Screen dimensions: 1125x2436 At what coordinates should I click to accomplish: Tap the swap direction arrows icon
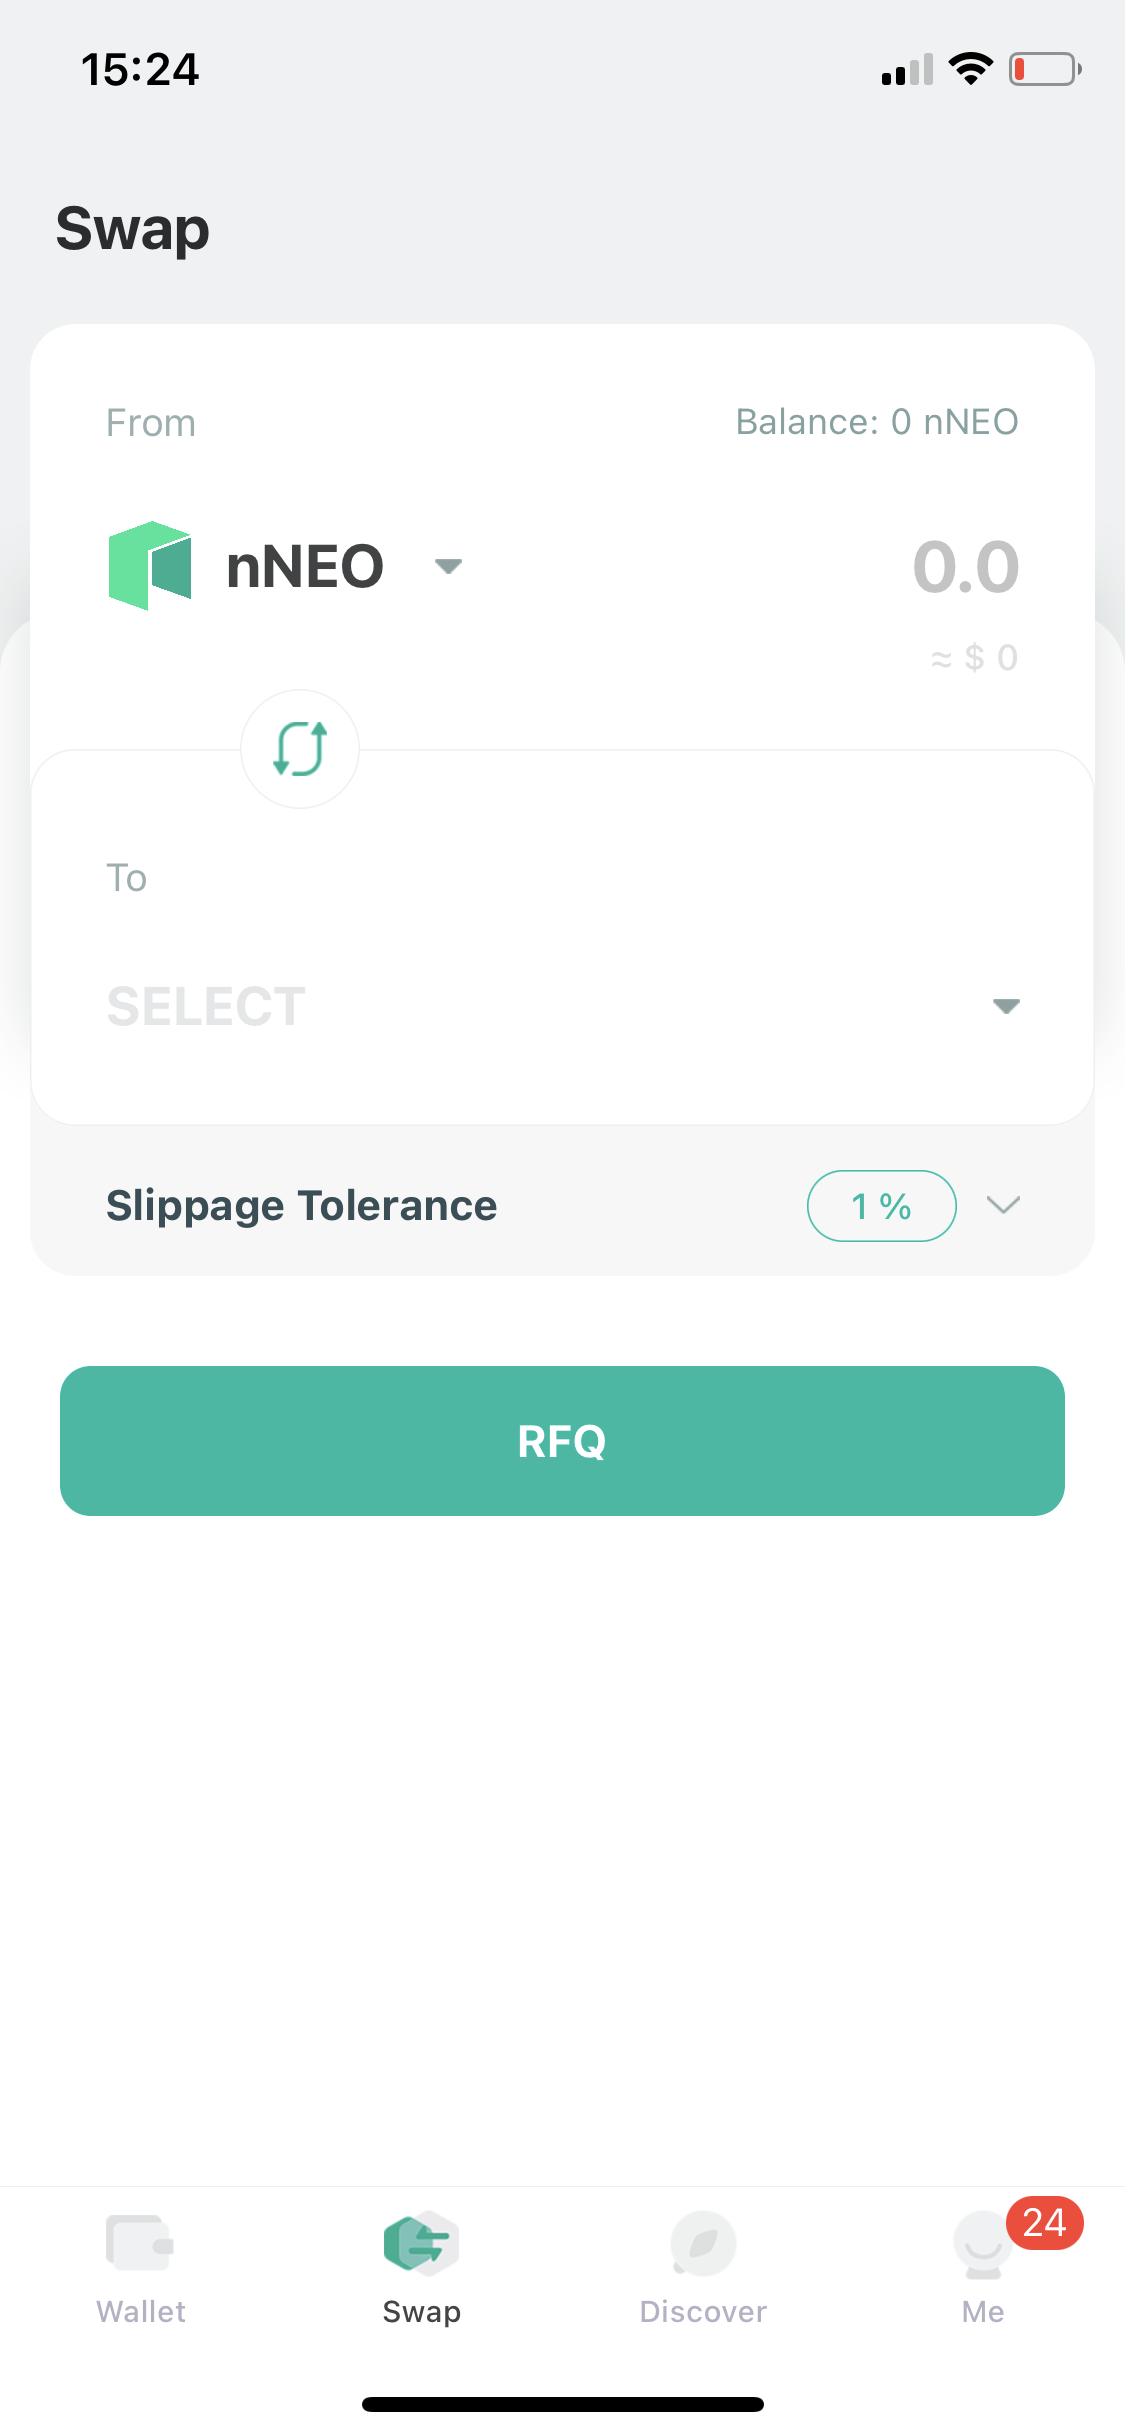point(300,749)
